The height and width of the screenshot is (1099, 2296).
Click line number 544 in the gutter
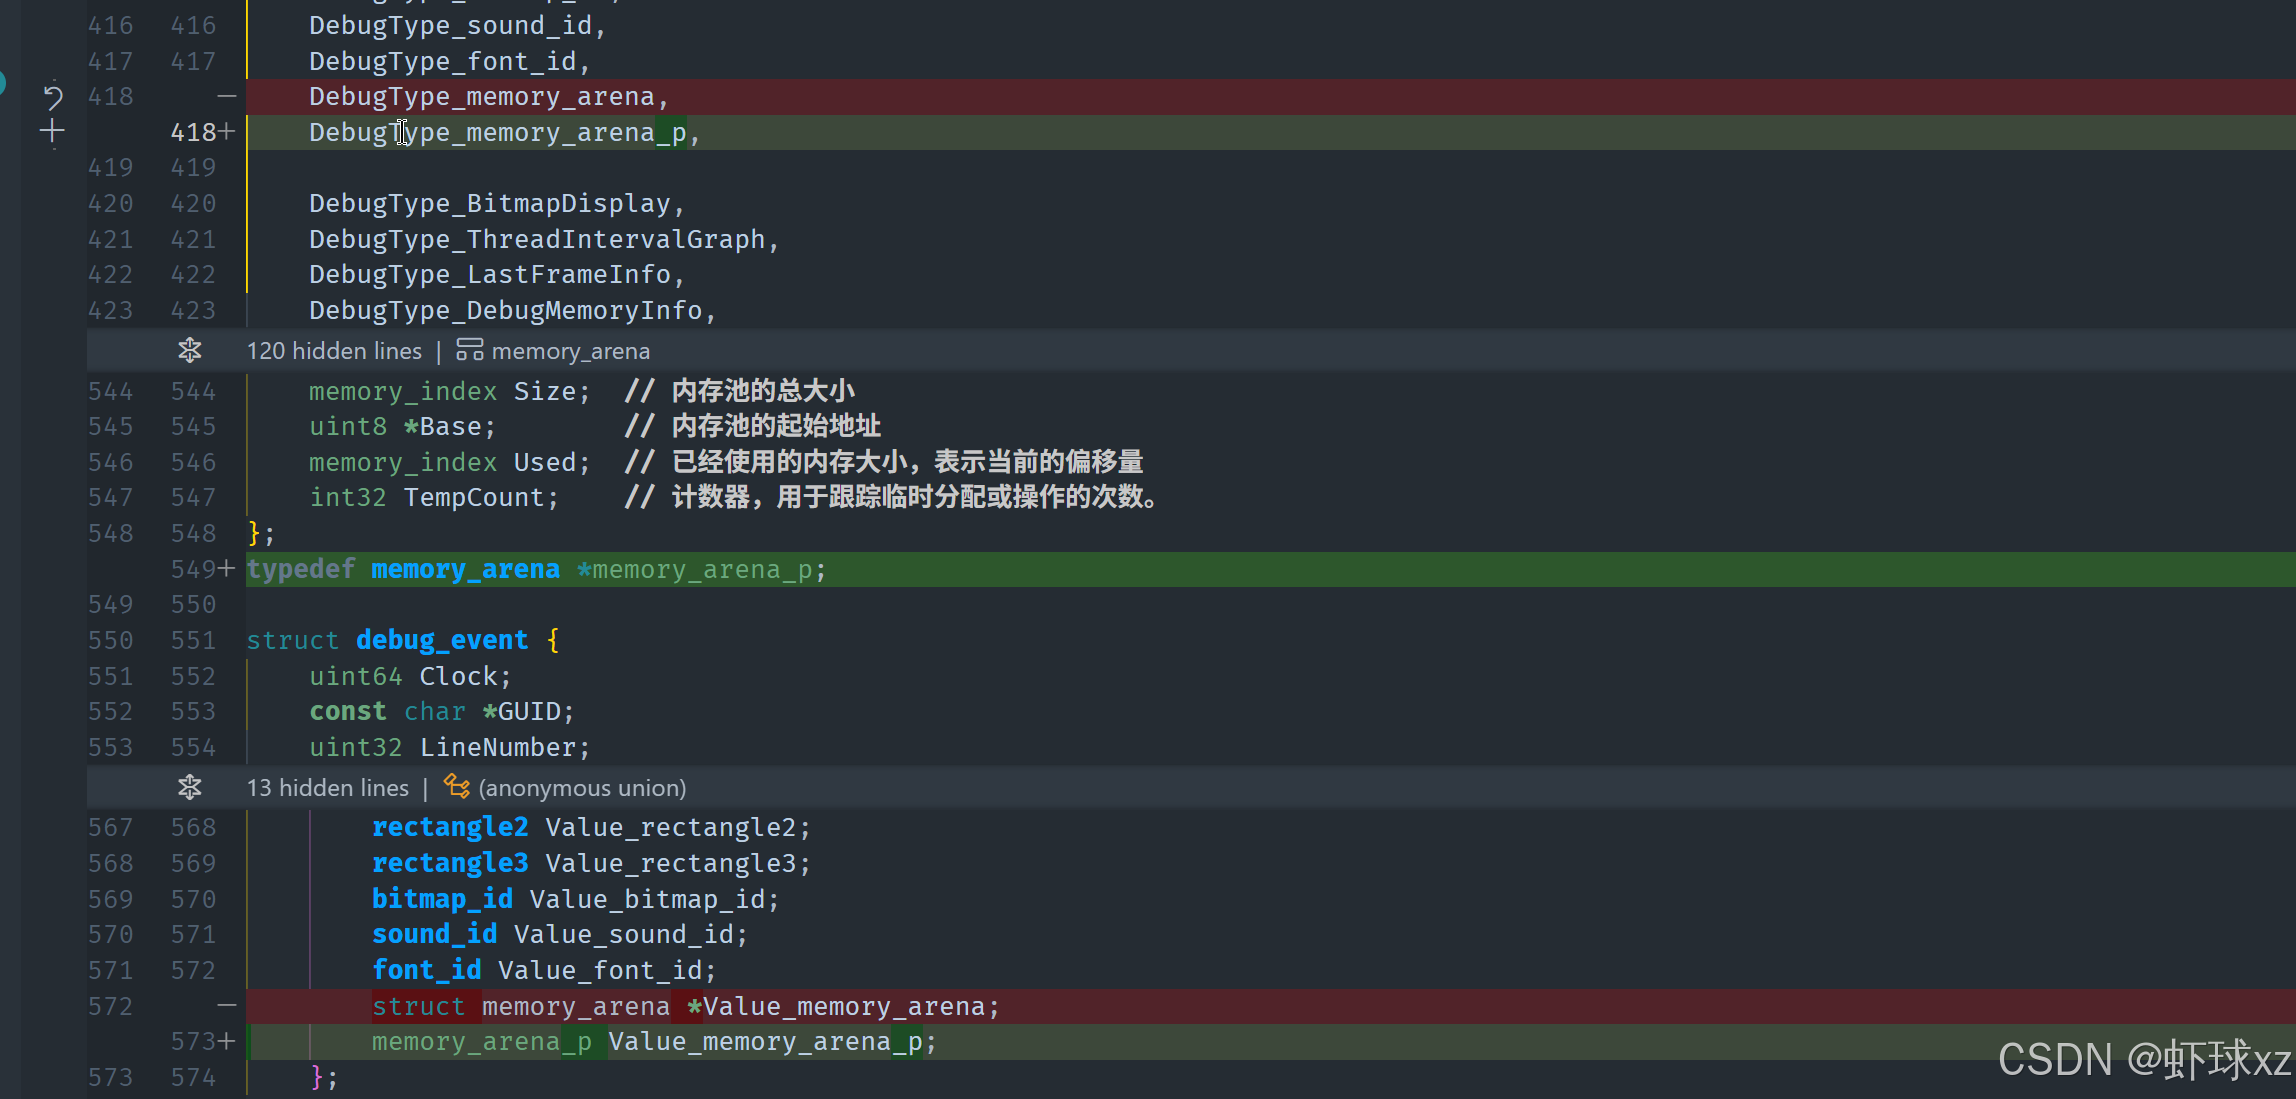pyautogui.click(x=110, y=391)
